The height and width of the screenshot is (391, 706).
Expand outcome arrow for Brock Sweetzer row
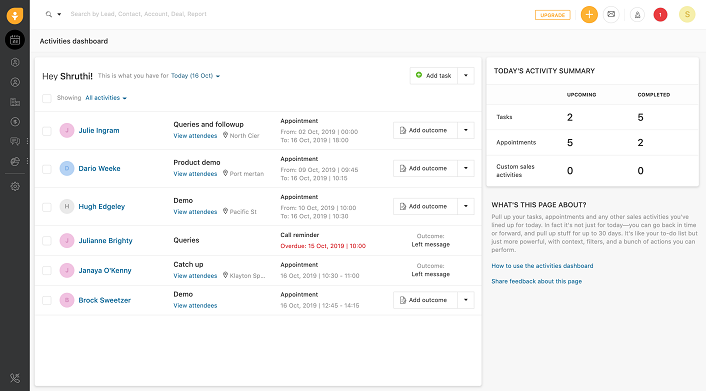(x=466, y=300)
